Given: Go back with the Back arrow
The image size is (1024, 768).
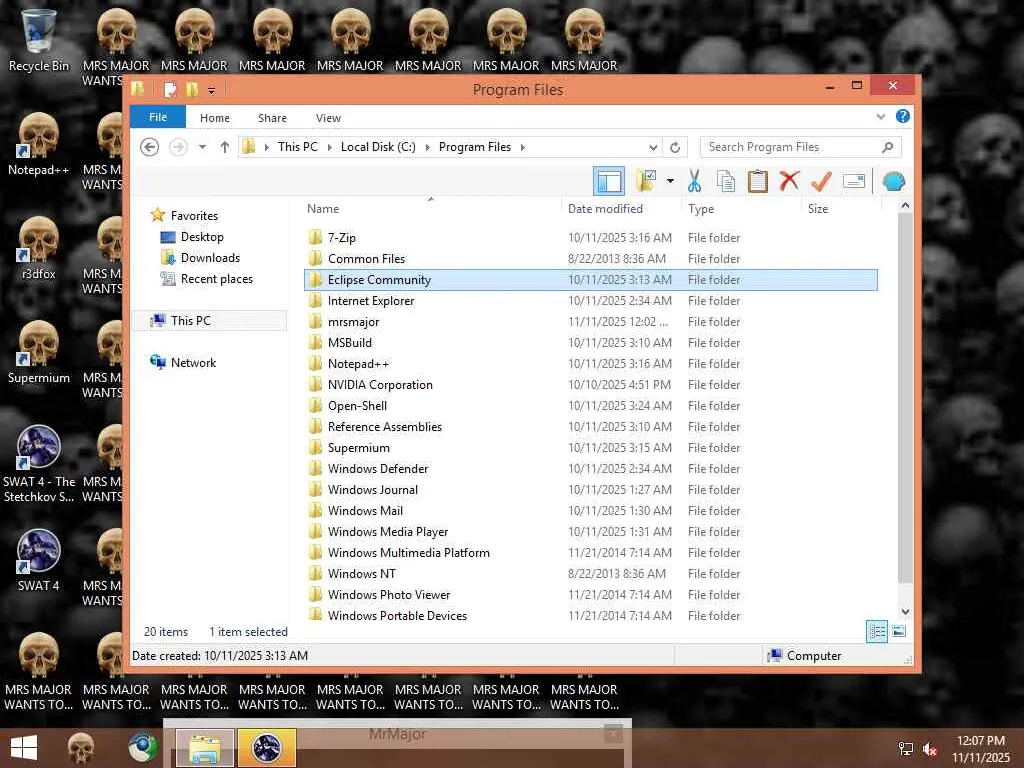Looking at the screenshot, I should pyautogui.click(x=150, y=147).
